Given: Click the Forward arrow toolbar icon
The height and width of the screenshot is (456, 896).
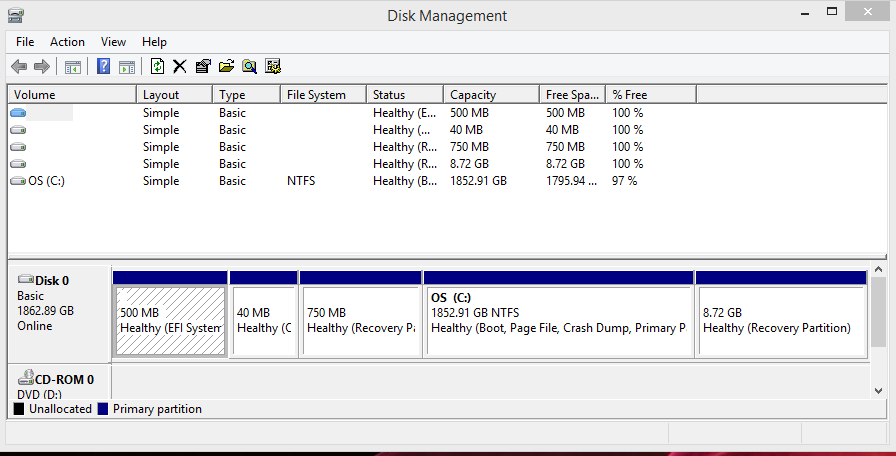Looking at the screenshot, I should click(x=42, y=66).
